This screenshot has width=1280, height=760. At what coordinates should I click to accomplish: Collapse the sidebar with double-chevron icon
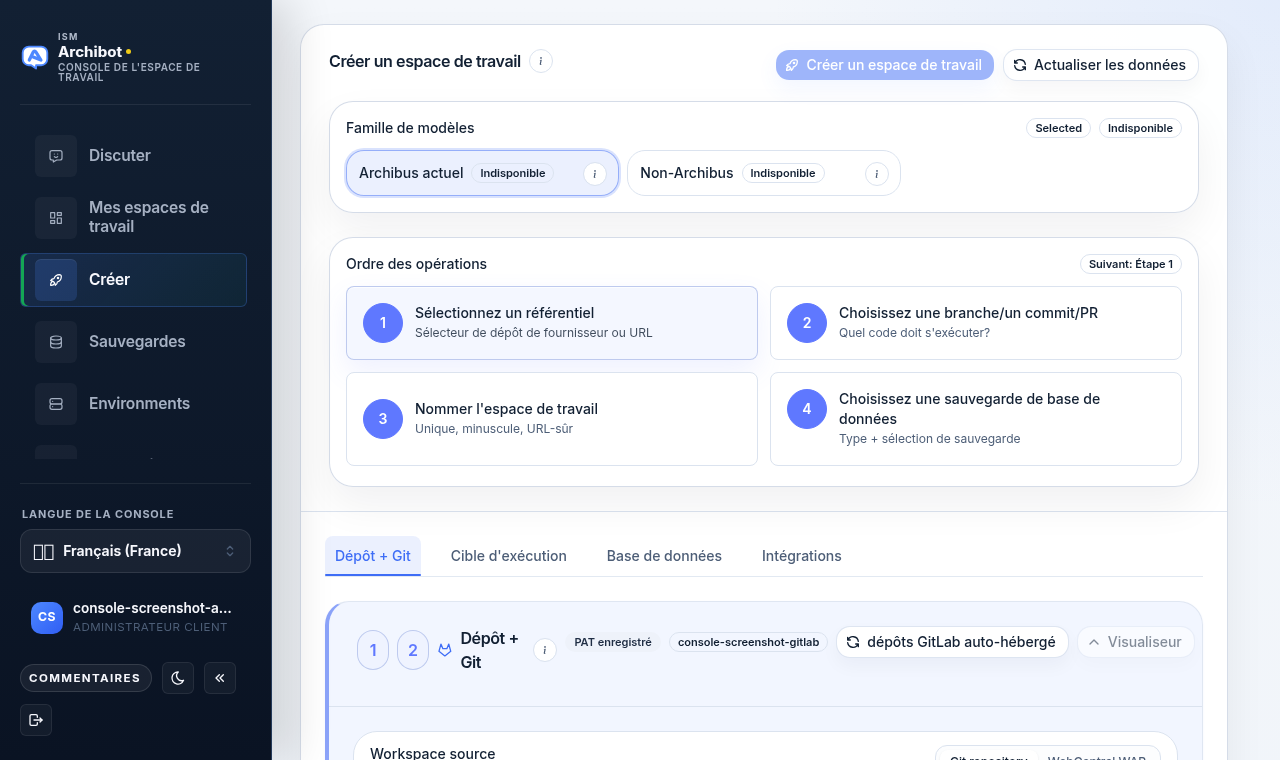(220, 678)
